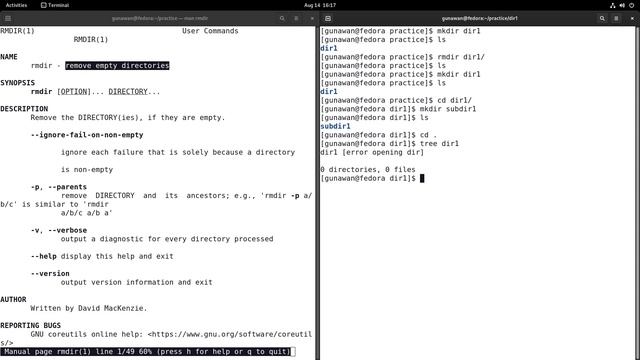Click the 'cd .' command line
Viewport: 640px width, 360px height.
[378, 135]
